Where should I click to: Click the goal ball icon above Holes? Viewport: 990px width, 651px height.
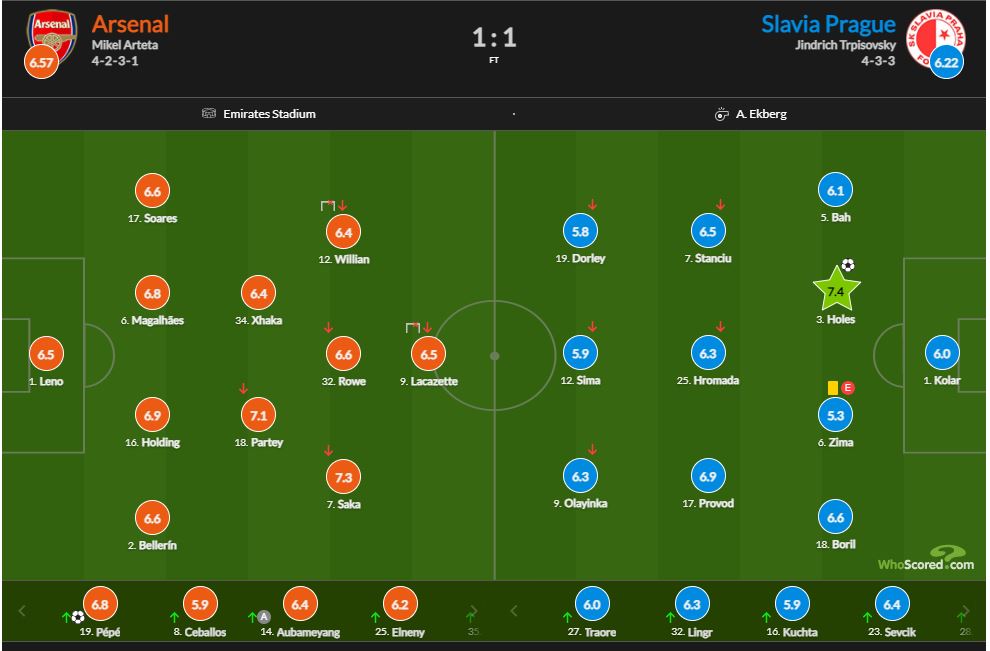point(848,265)
